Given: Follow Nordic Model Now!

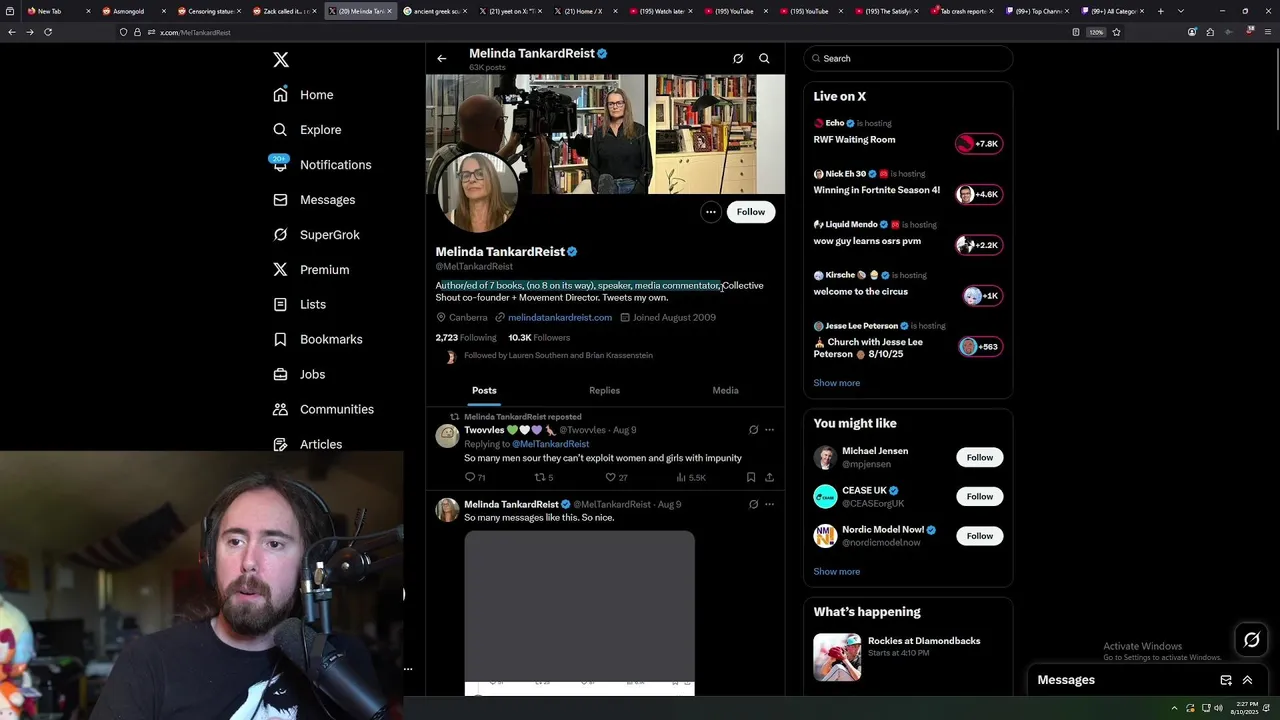Looking at the screenshot, I should 980,536.
